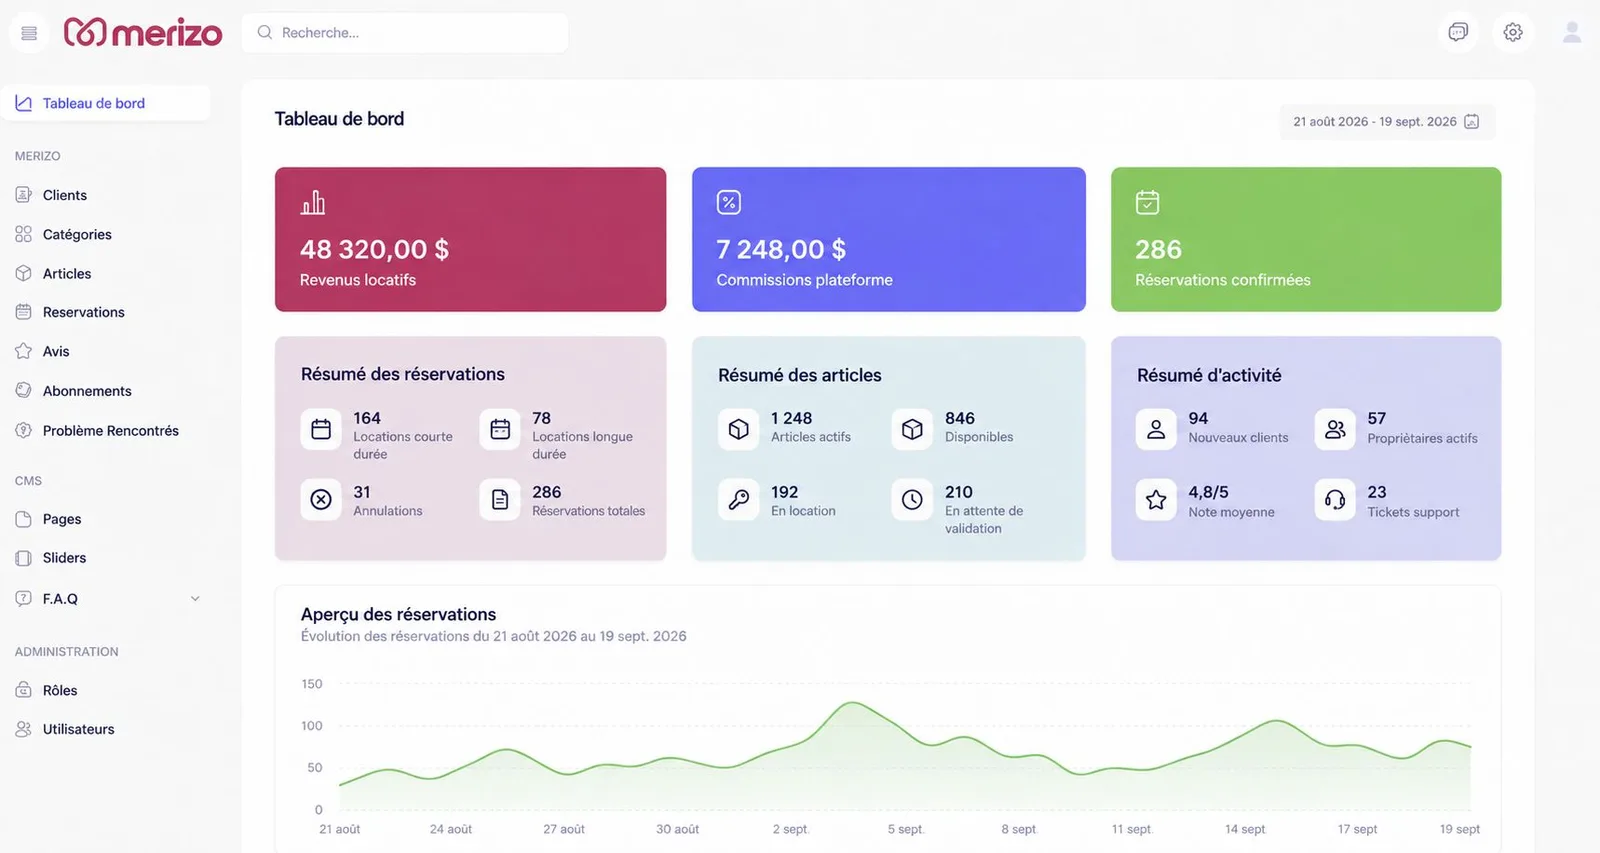The image size is (1600, 853).
Task: Open the chat messages icon in header
Action: tap(1458, 32)
